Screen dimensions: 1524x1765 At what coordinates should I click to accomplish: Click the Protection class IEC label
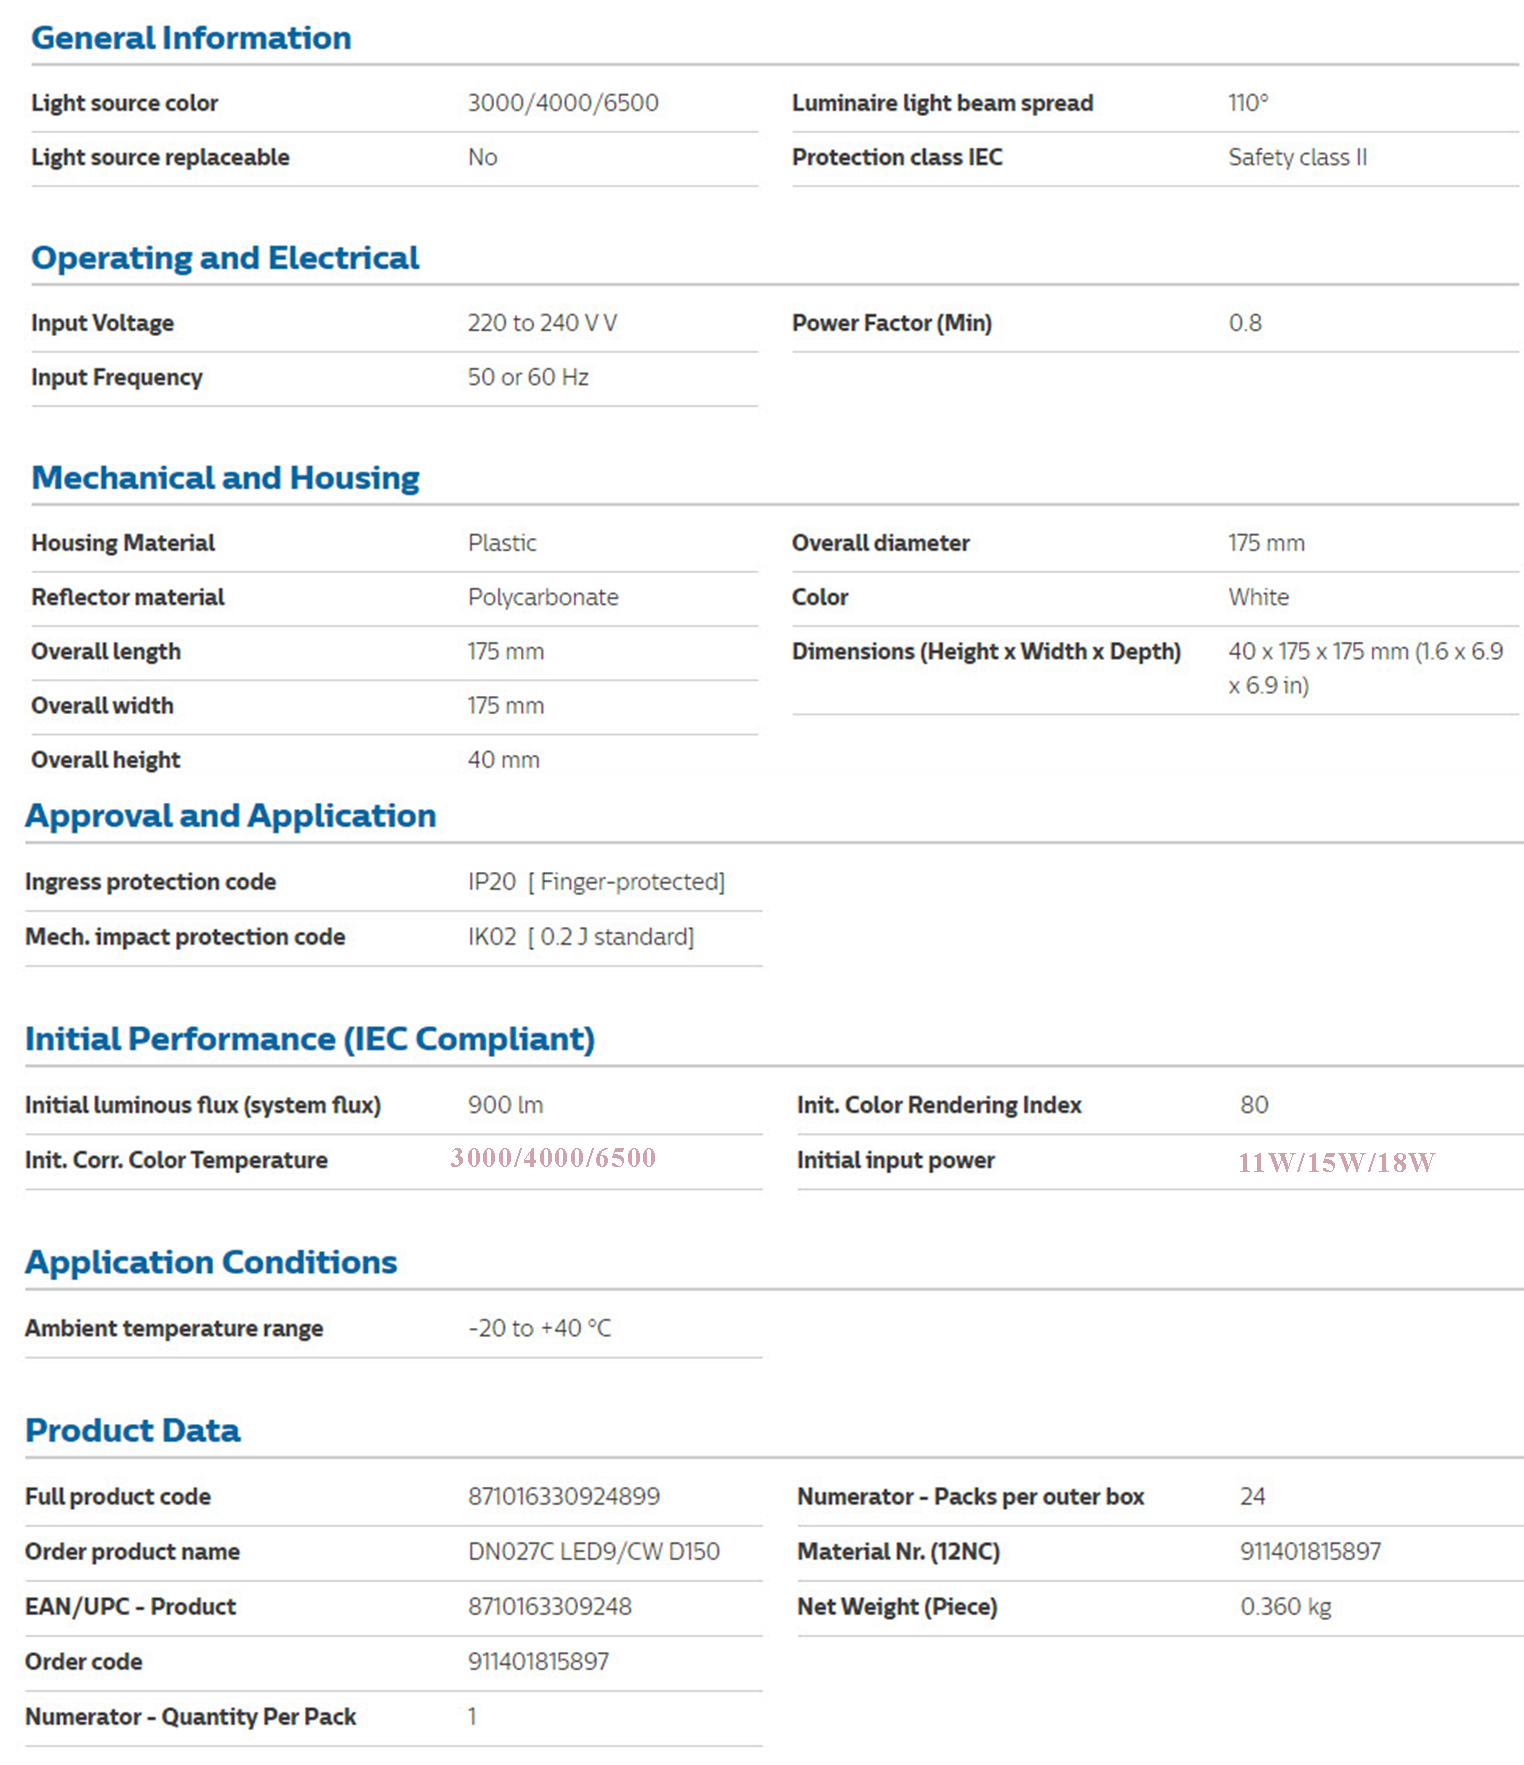coord(897,157)
